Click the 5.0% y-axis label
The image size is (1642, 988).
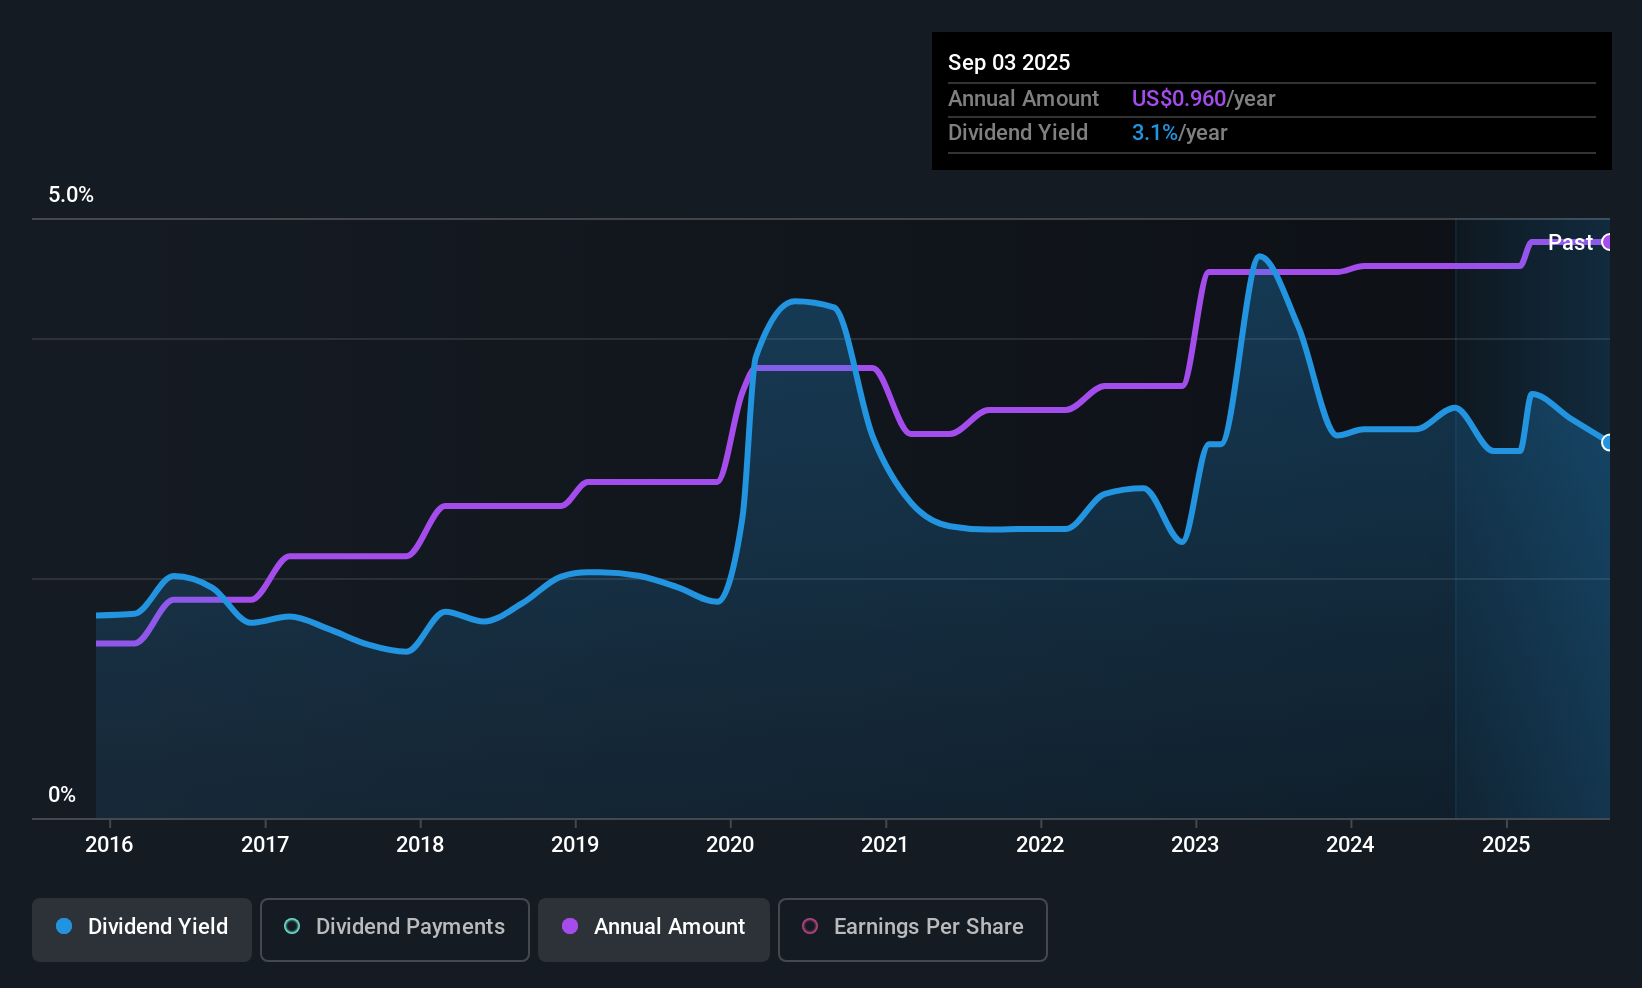[71, 195]
